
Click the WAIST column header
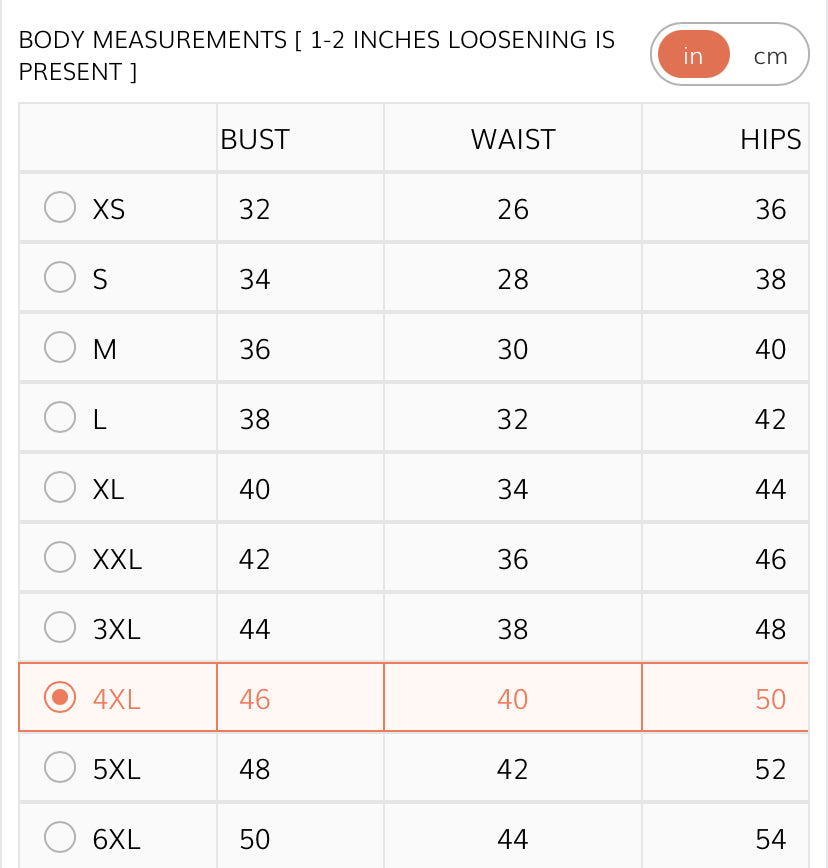point(512,139)
